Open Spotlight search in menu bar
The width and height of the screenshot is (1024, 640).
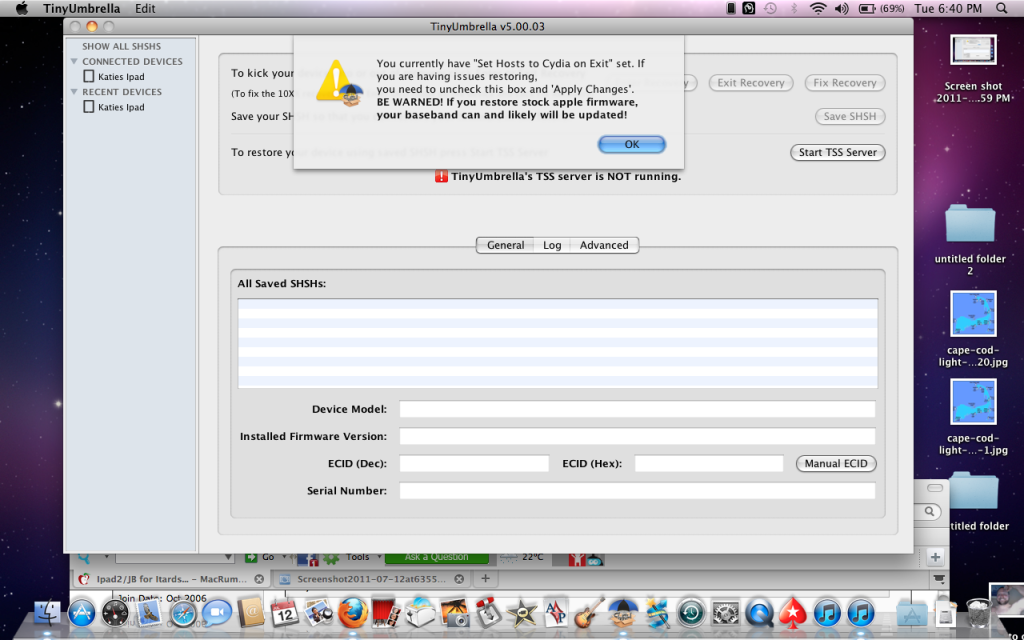pos(1002,8)
